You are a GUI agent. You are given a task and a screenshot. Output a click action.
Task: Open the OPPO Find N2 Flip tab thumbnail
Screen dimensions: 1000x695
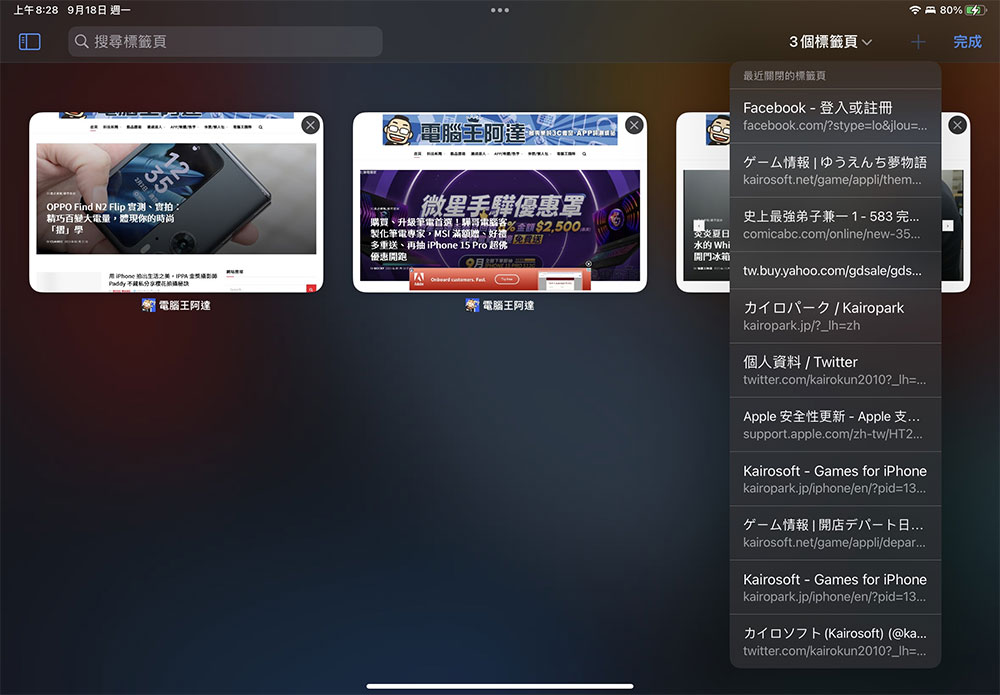coord(176,202)
